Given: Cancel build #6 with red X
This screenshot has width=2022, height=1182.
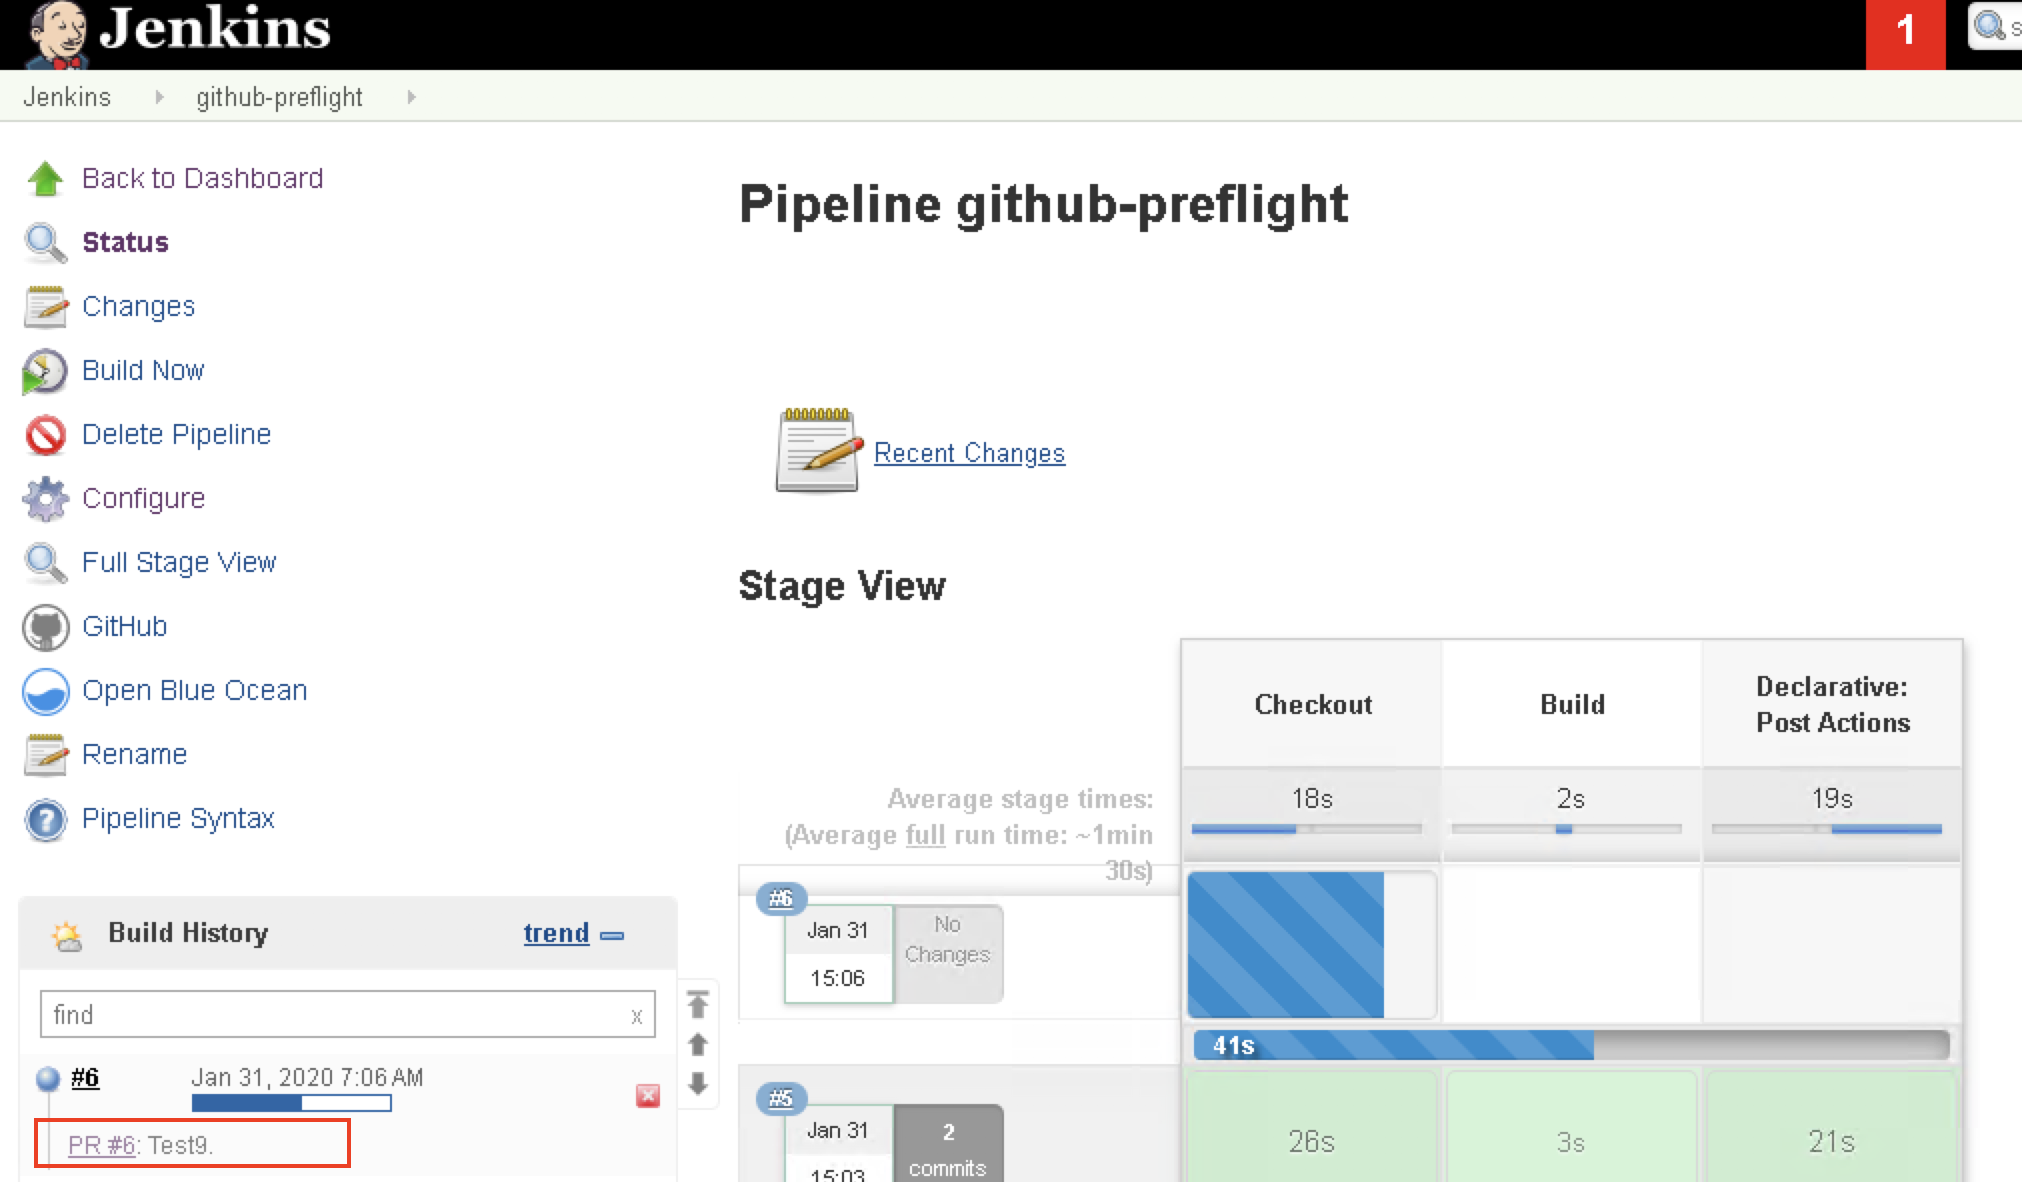Looking at the screenshot, I should click(x=648, y=1096).
